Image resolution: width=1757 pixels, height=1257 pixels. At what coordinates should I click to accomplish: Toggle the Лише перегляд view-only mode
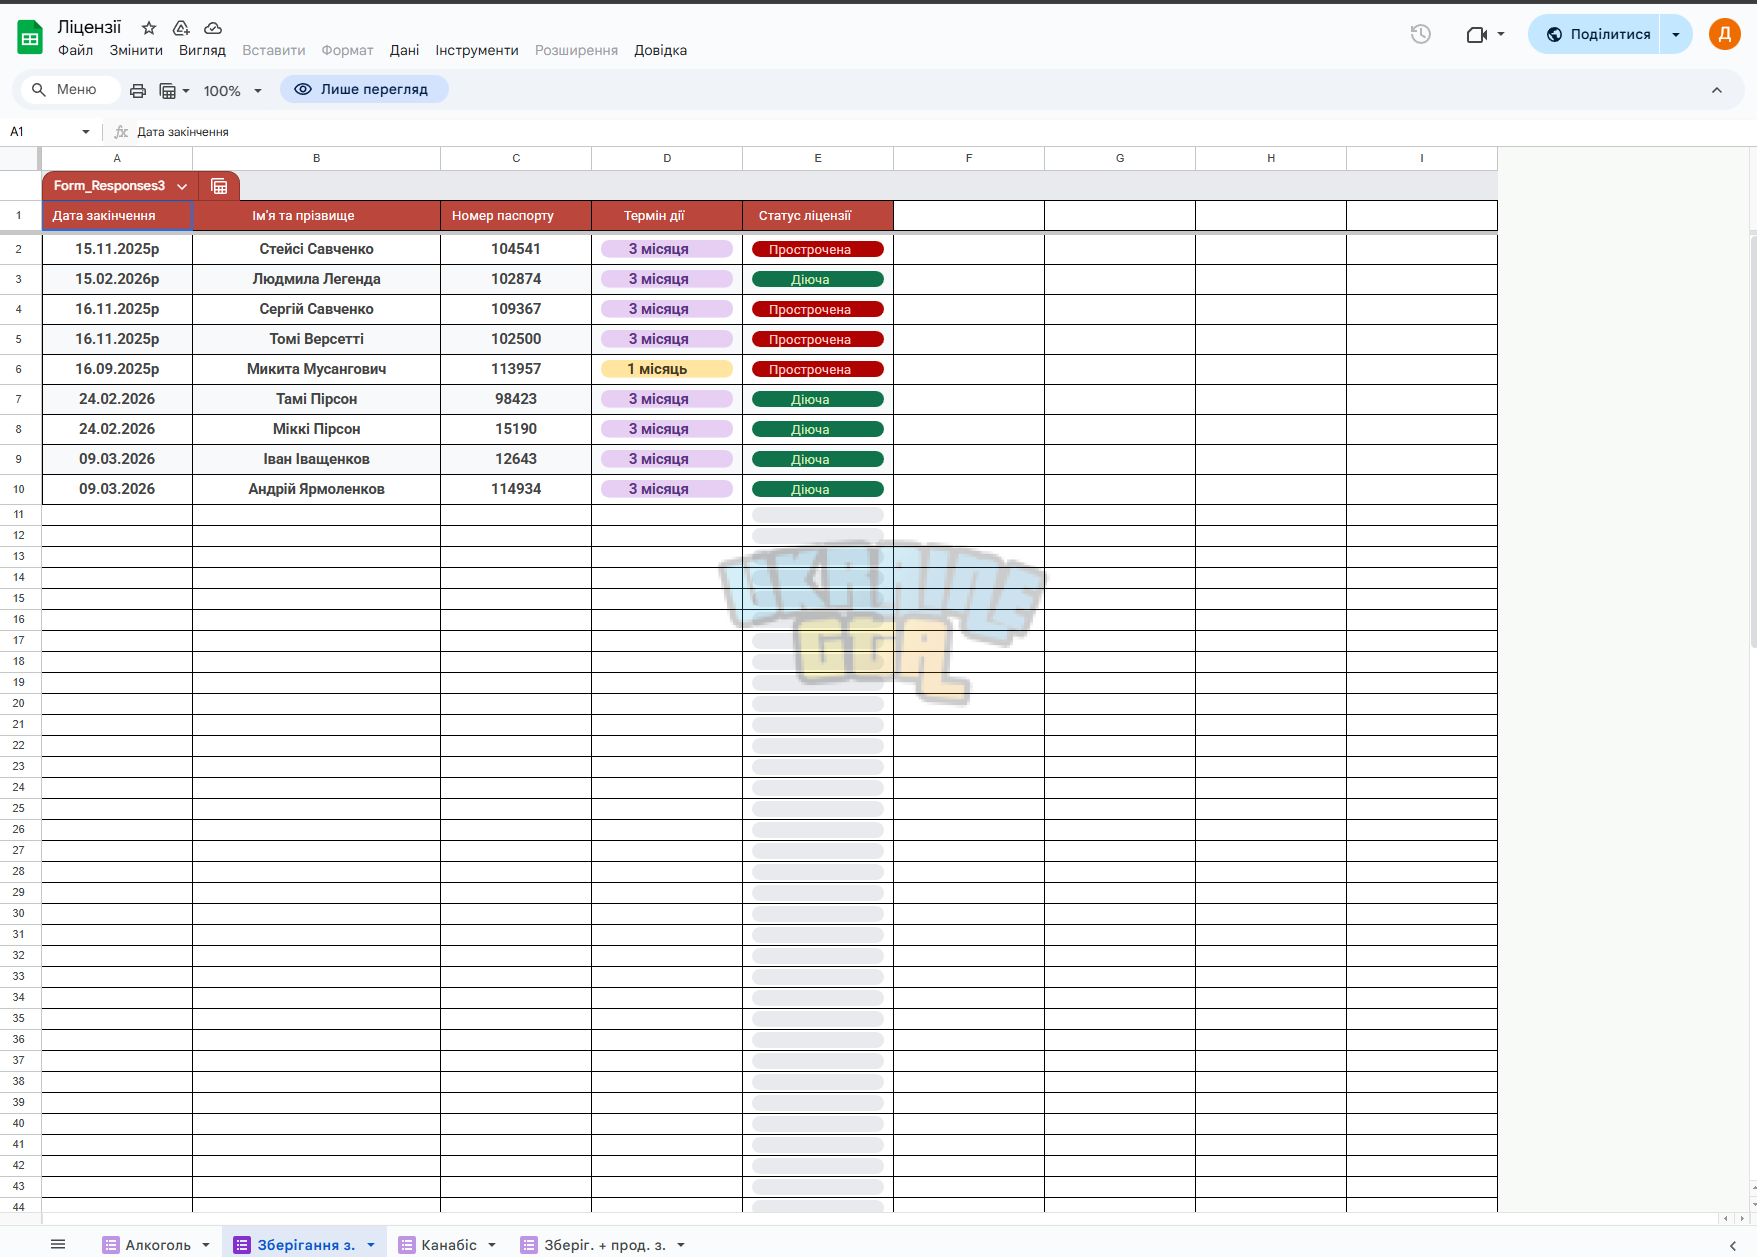pyautogui.click(x=364, y=89)
